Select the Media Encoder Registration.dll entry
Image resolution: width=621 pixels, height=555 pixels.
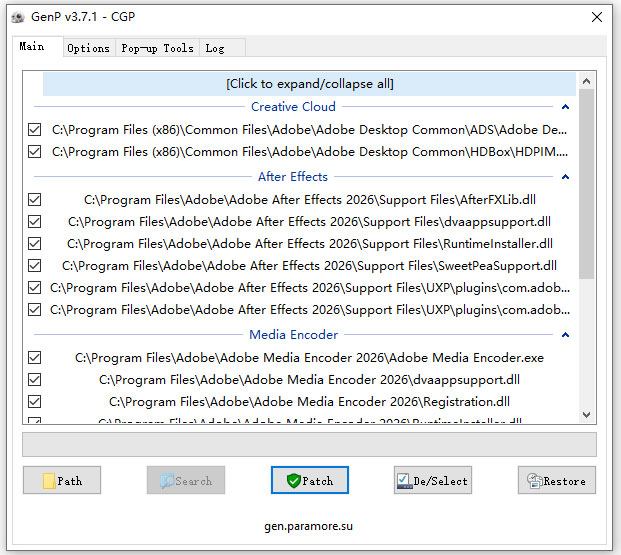(x=309, y=402)
